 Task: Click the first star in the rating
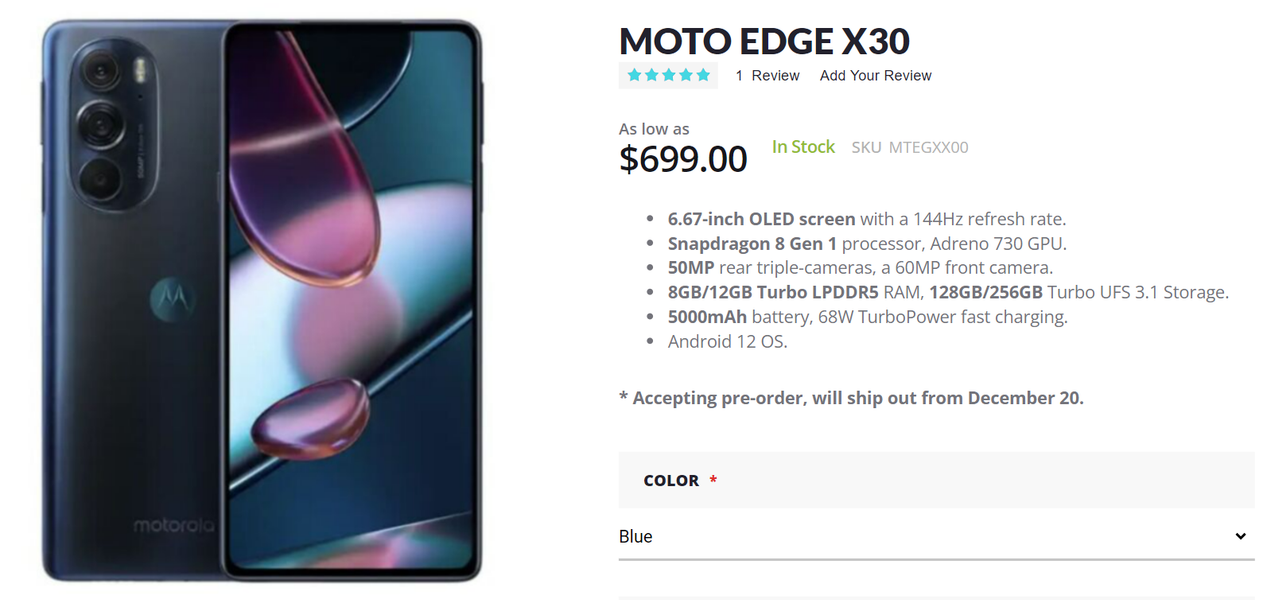pyautogui.click(x=635, y=75)
